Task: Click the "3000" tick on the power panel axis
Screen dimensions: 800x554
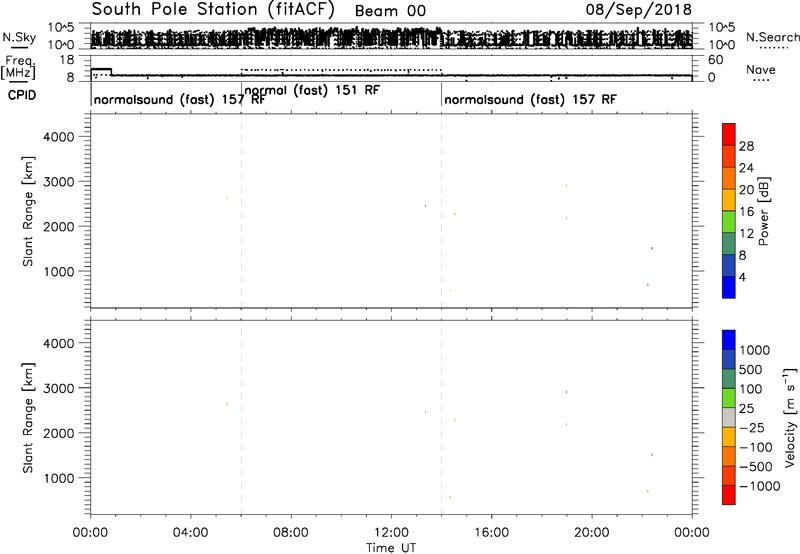Action: (58, 182)
